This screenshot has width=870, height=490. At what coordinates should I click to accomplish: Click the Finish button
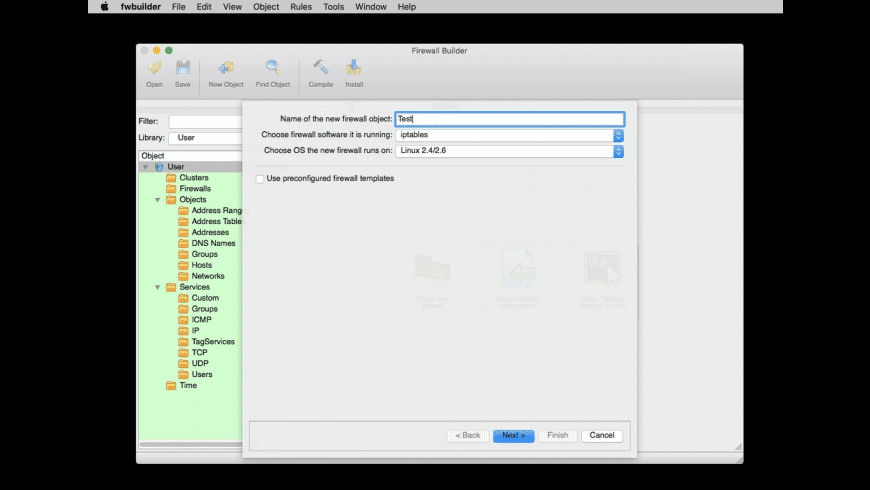(558, 436)
